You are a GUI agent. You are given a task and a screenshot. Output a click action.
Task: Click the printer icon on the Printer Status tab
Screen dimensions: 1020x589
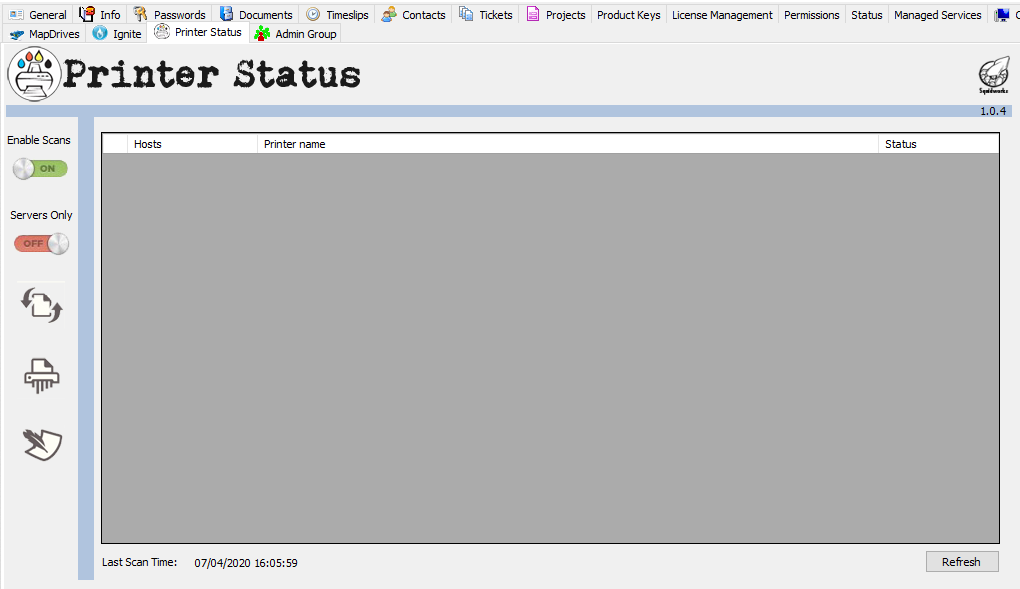coord(160,31)
